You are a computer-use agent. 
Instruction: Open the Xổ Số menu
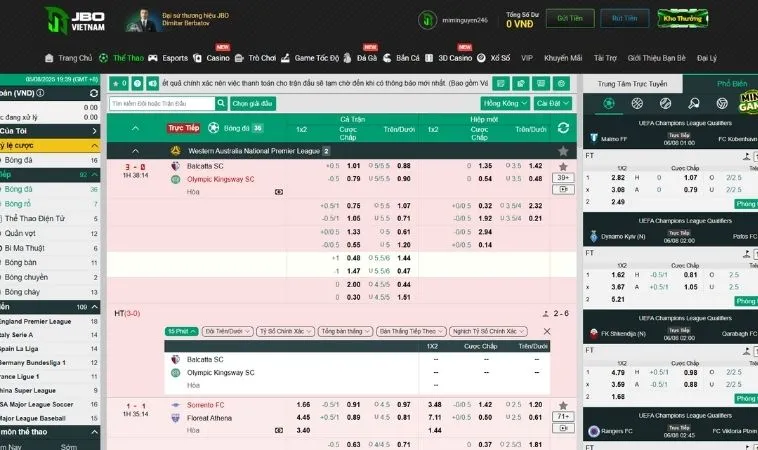[494, 58]
